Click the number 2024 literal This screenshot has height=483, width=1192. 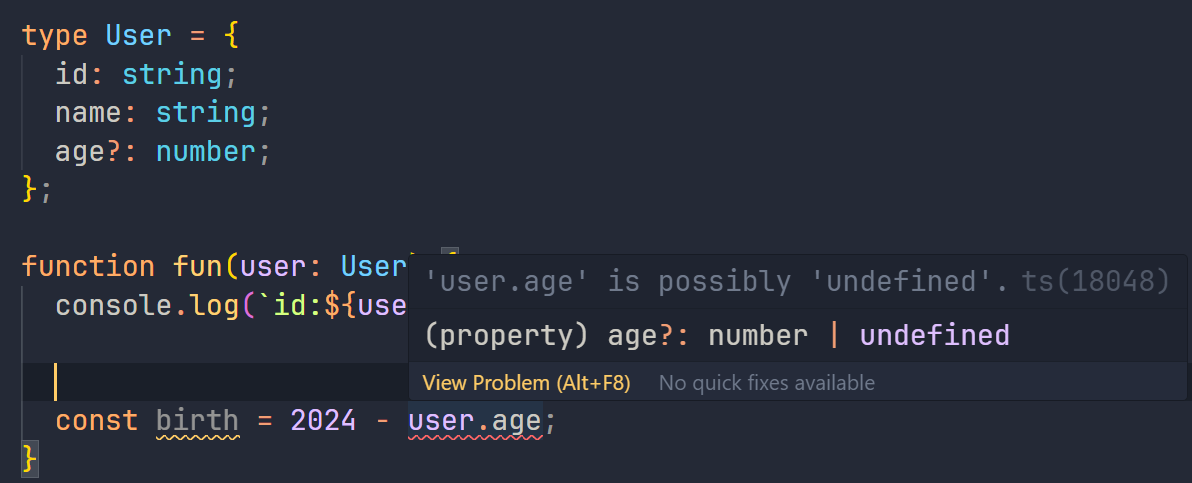323,421
